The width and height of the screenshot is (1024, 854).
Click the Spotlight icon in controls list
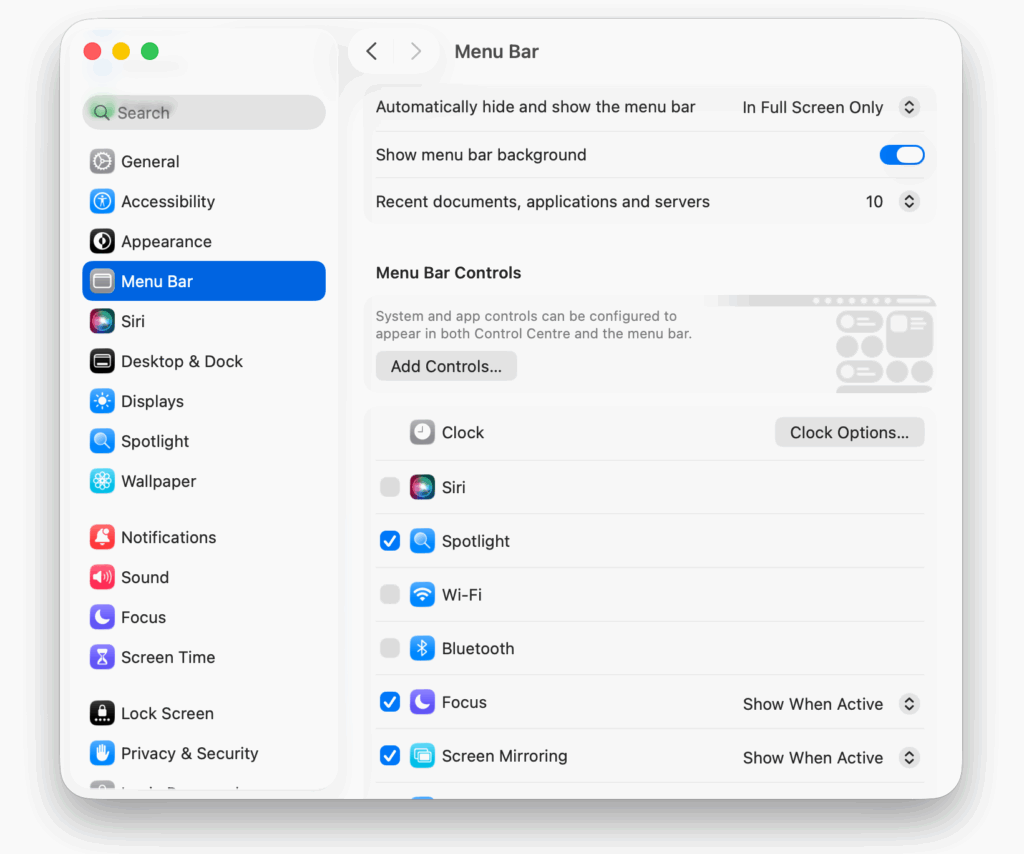tap(422, 541)
